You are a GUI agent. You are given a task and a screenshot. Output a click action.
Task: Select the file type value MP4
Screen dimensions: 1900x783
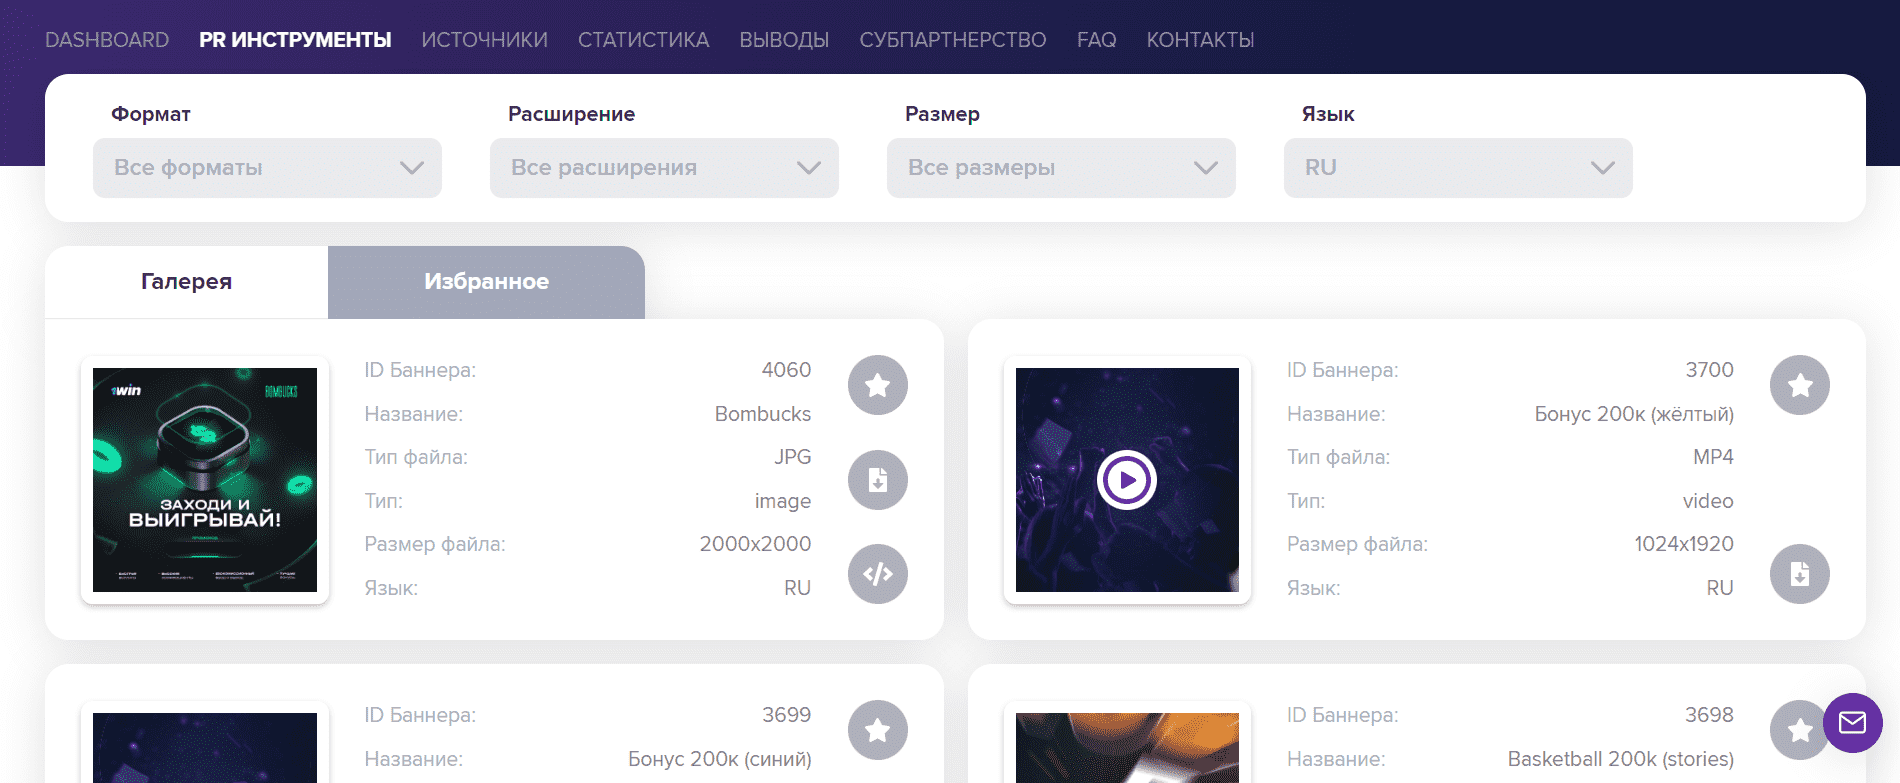tap(1713, 457)
